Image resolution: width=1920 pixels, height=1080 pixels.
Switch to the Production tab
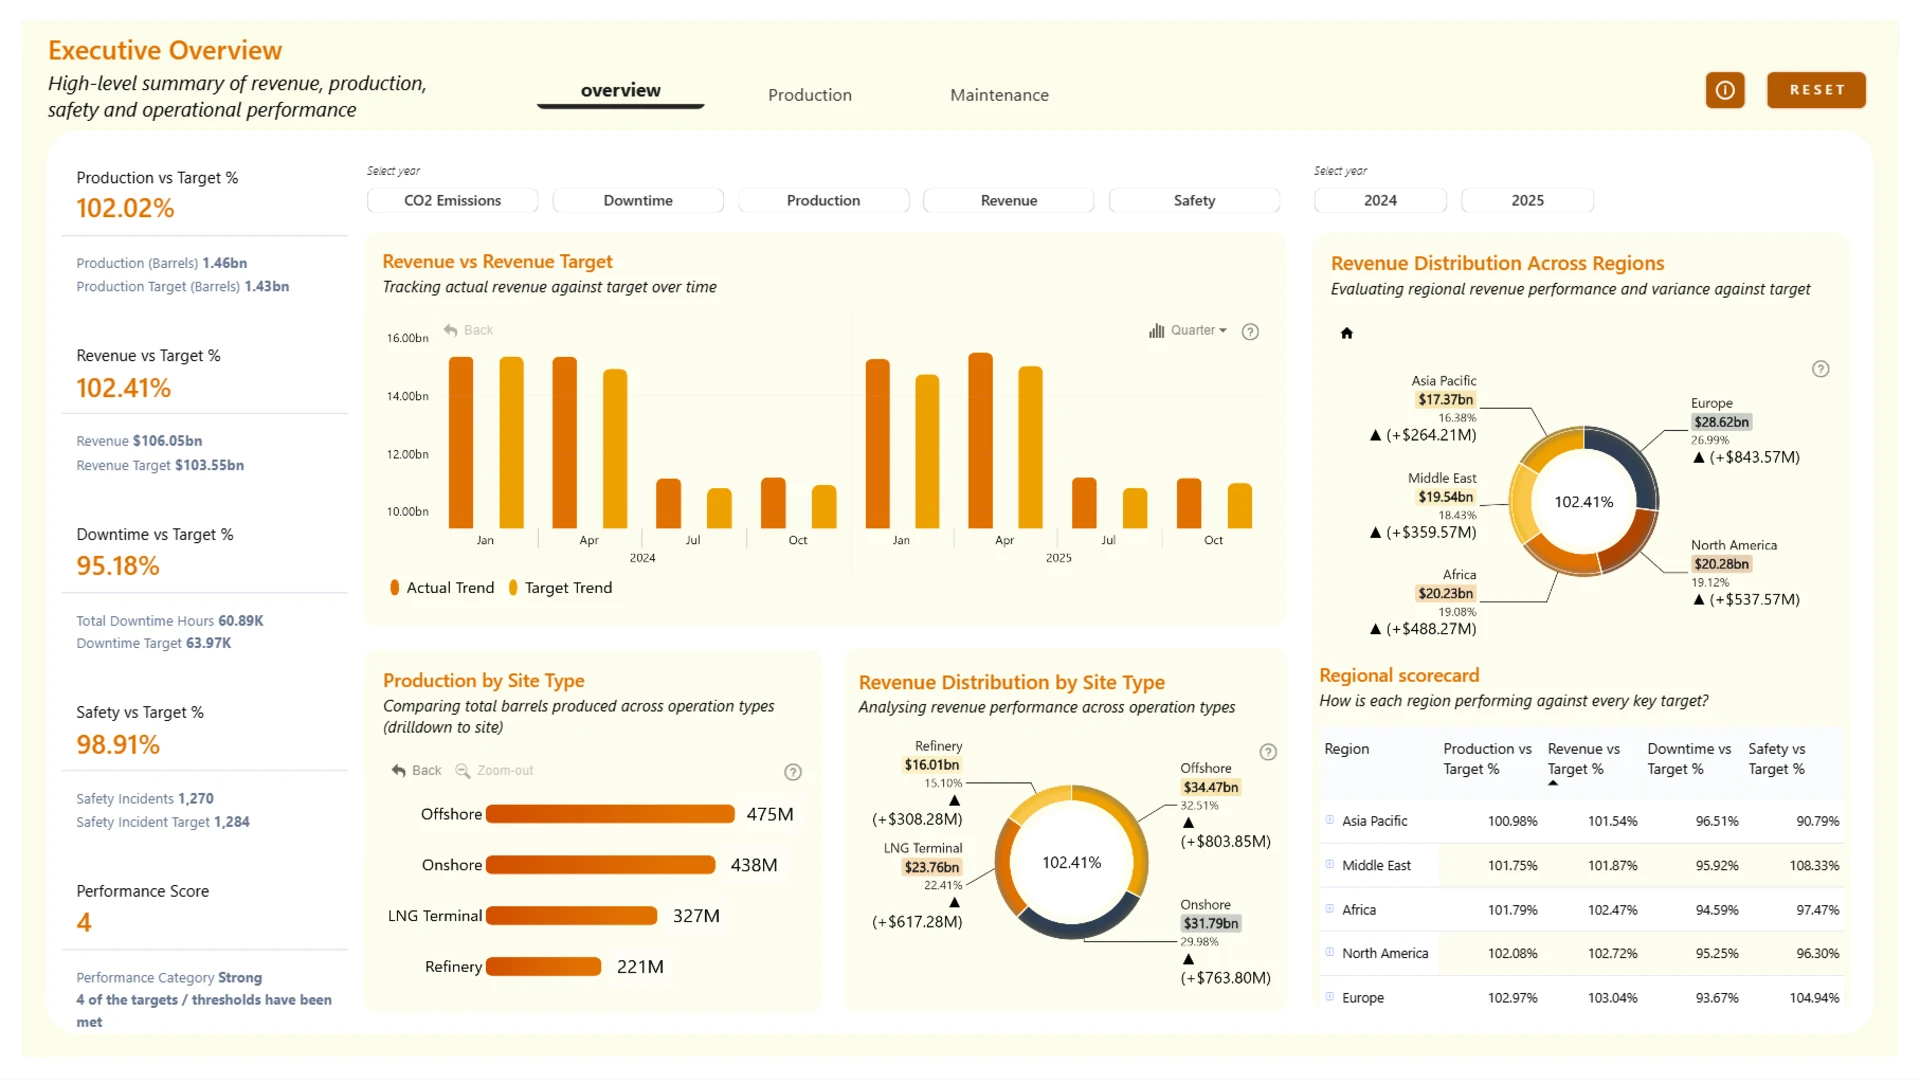point(810,95)
